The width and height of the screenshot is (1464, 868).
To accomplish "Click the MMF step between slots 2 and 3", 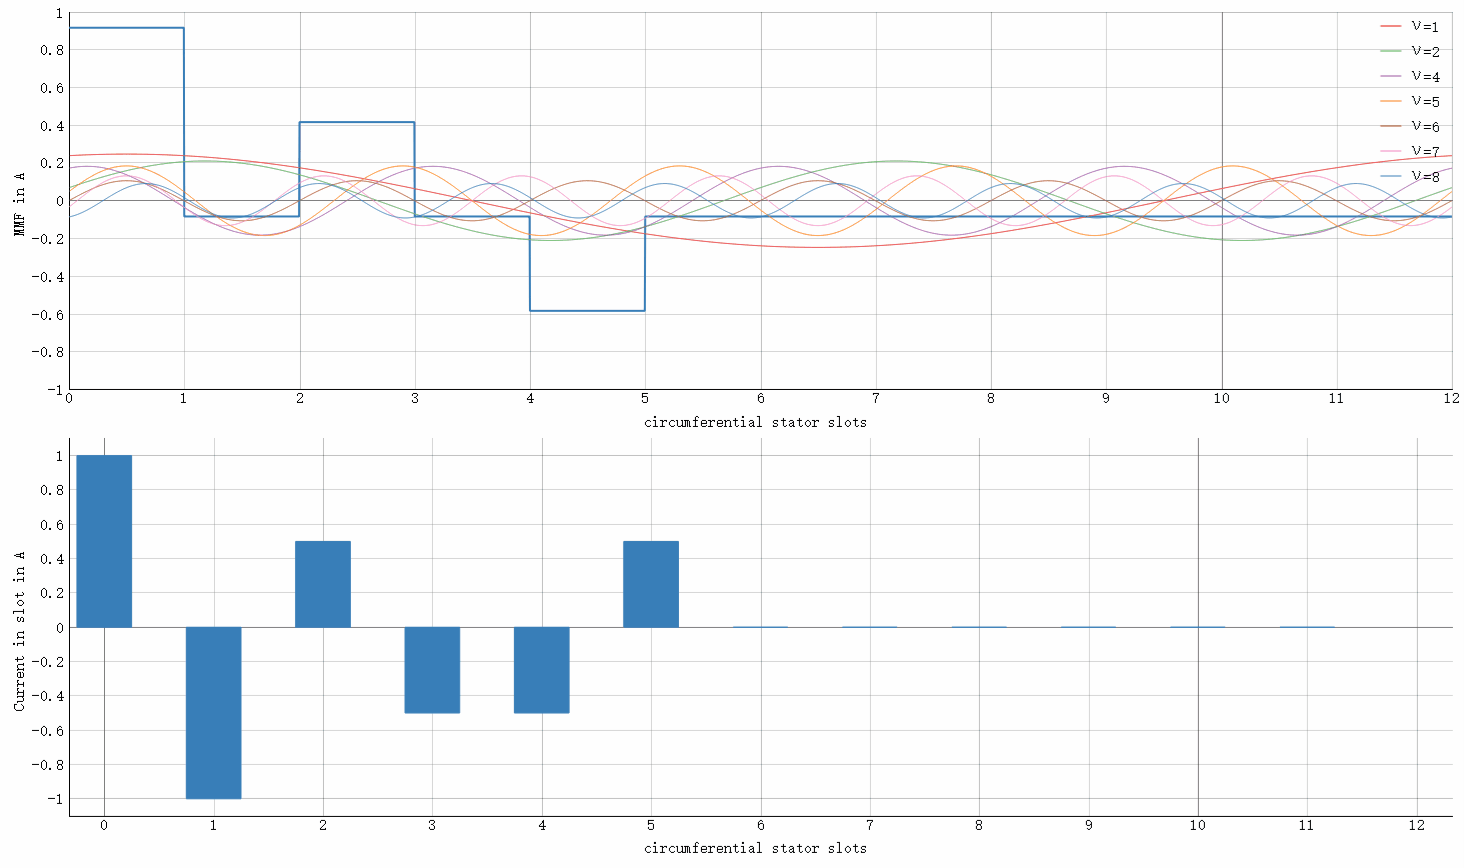I will (x=357, y=122).
